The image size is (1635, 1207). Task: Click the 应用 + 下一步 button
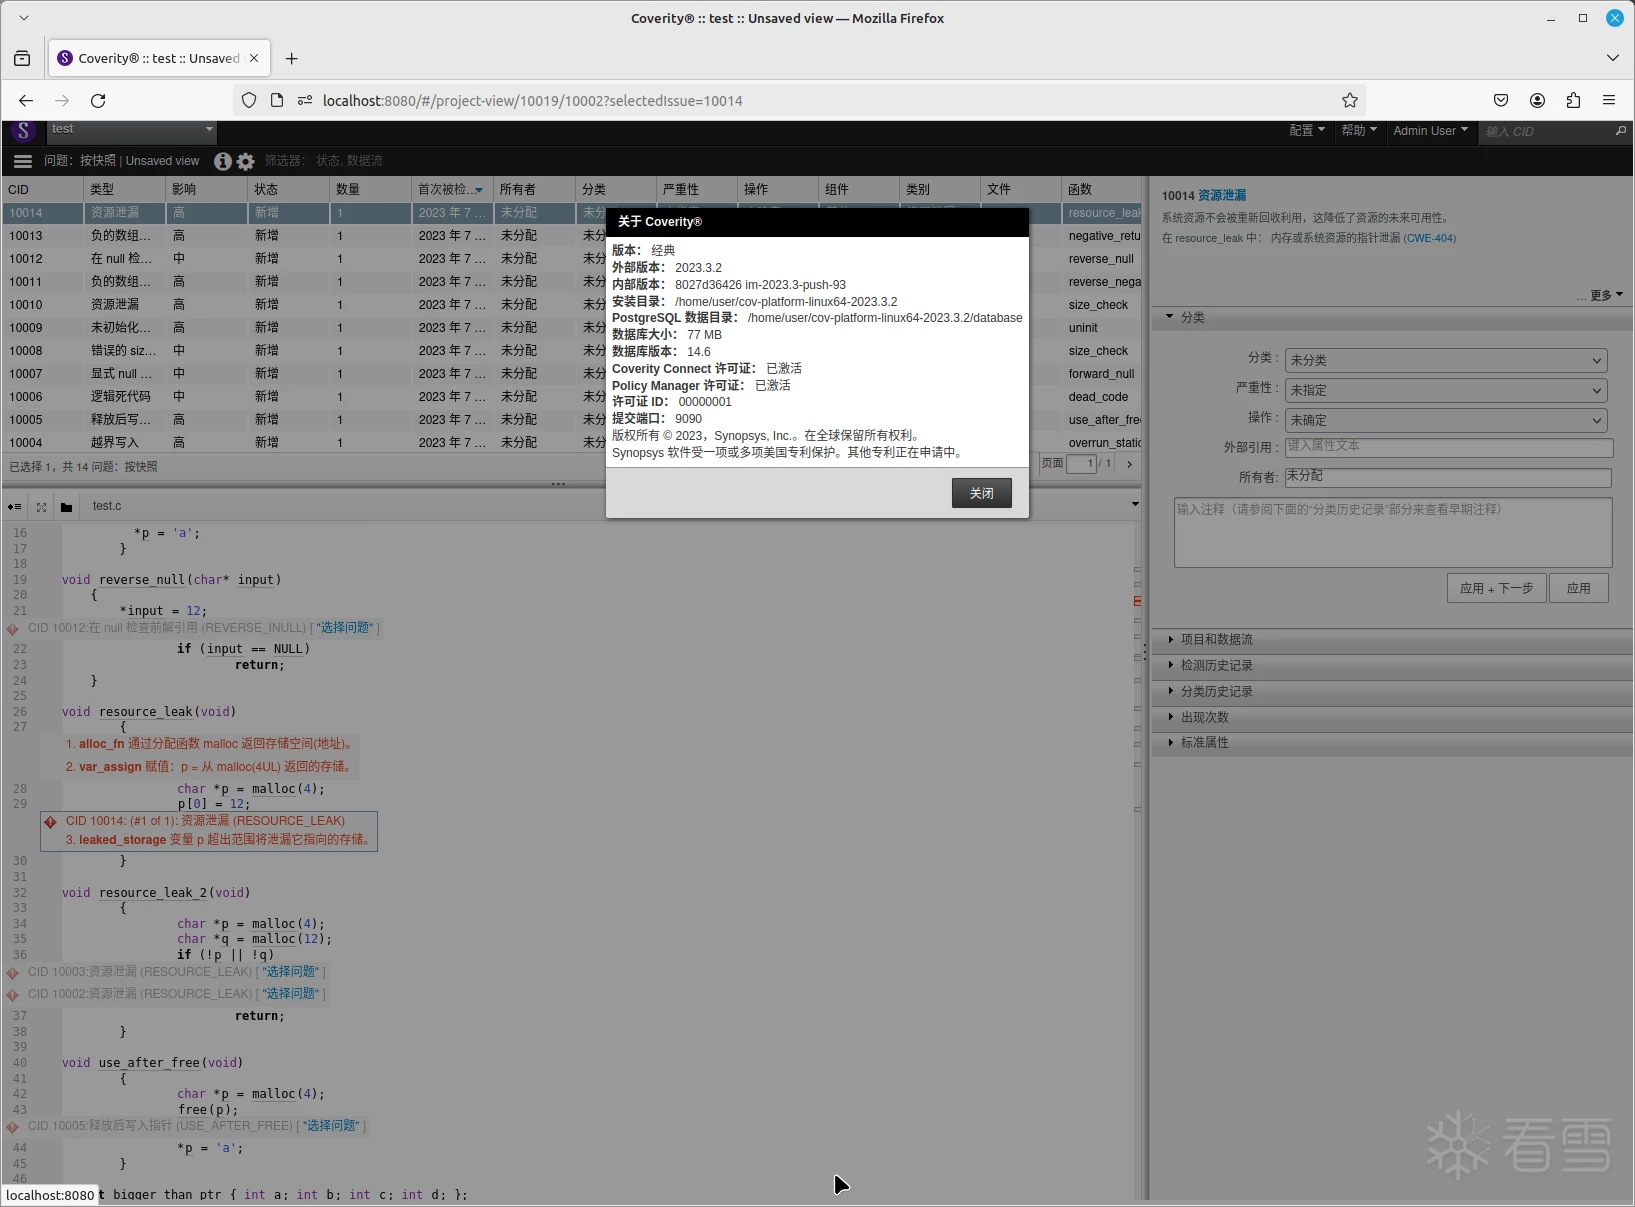1496,588
